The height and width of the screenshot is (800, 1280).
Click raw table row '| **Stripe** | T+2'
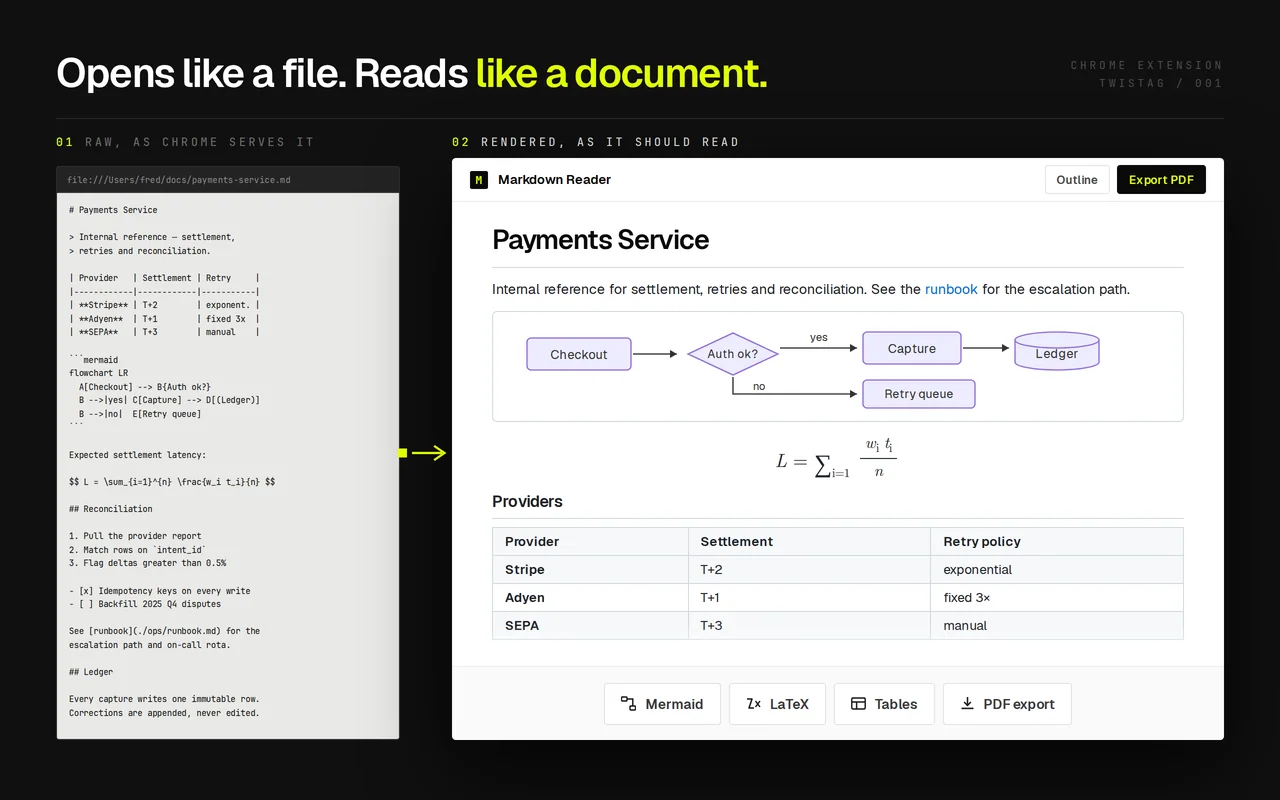[164, 305]
